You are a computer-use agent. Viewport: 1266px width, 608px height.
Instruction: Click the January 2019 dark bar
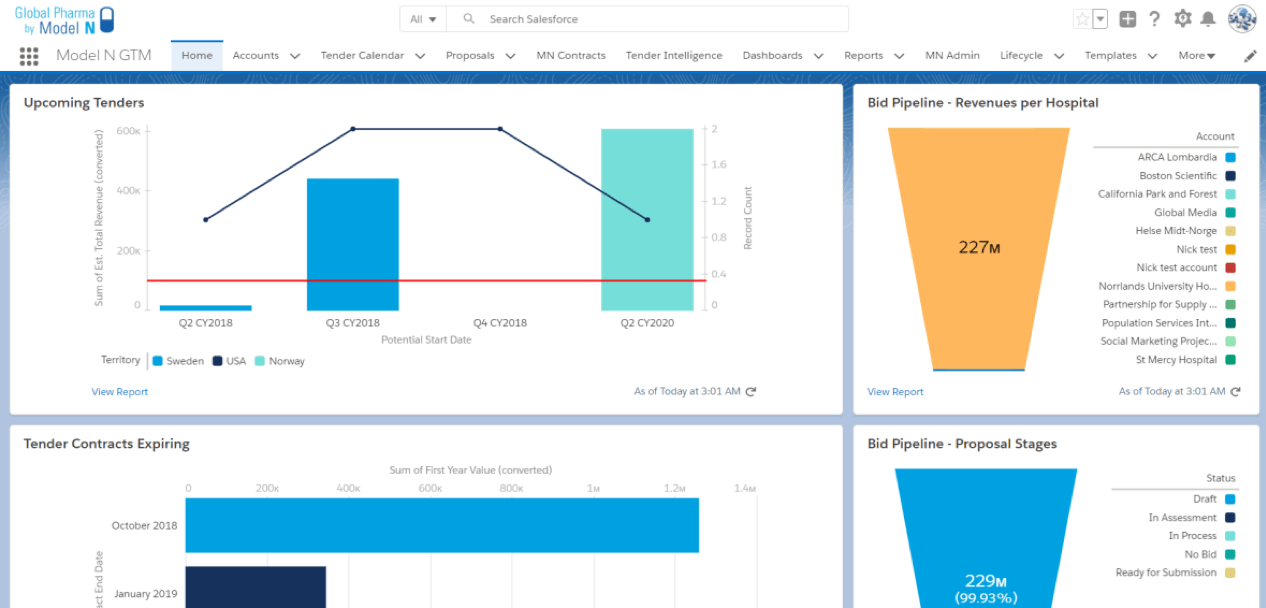256,587
